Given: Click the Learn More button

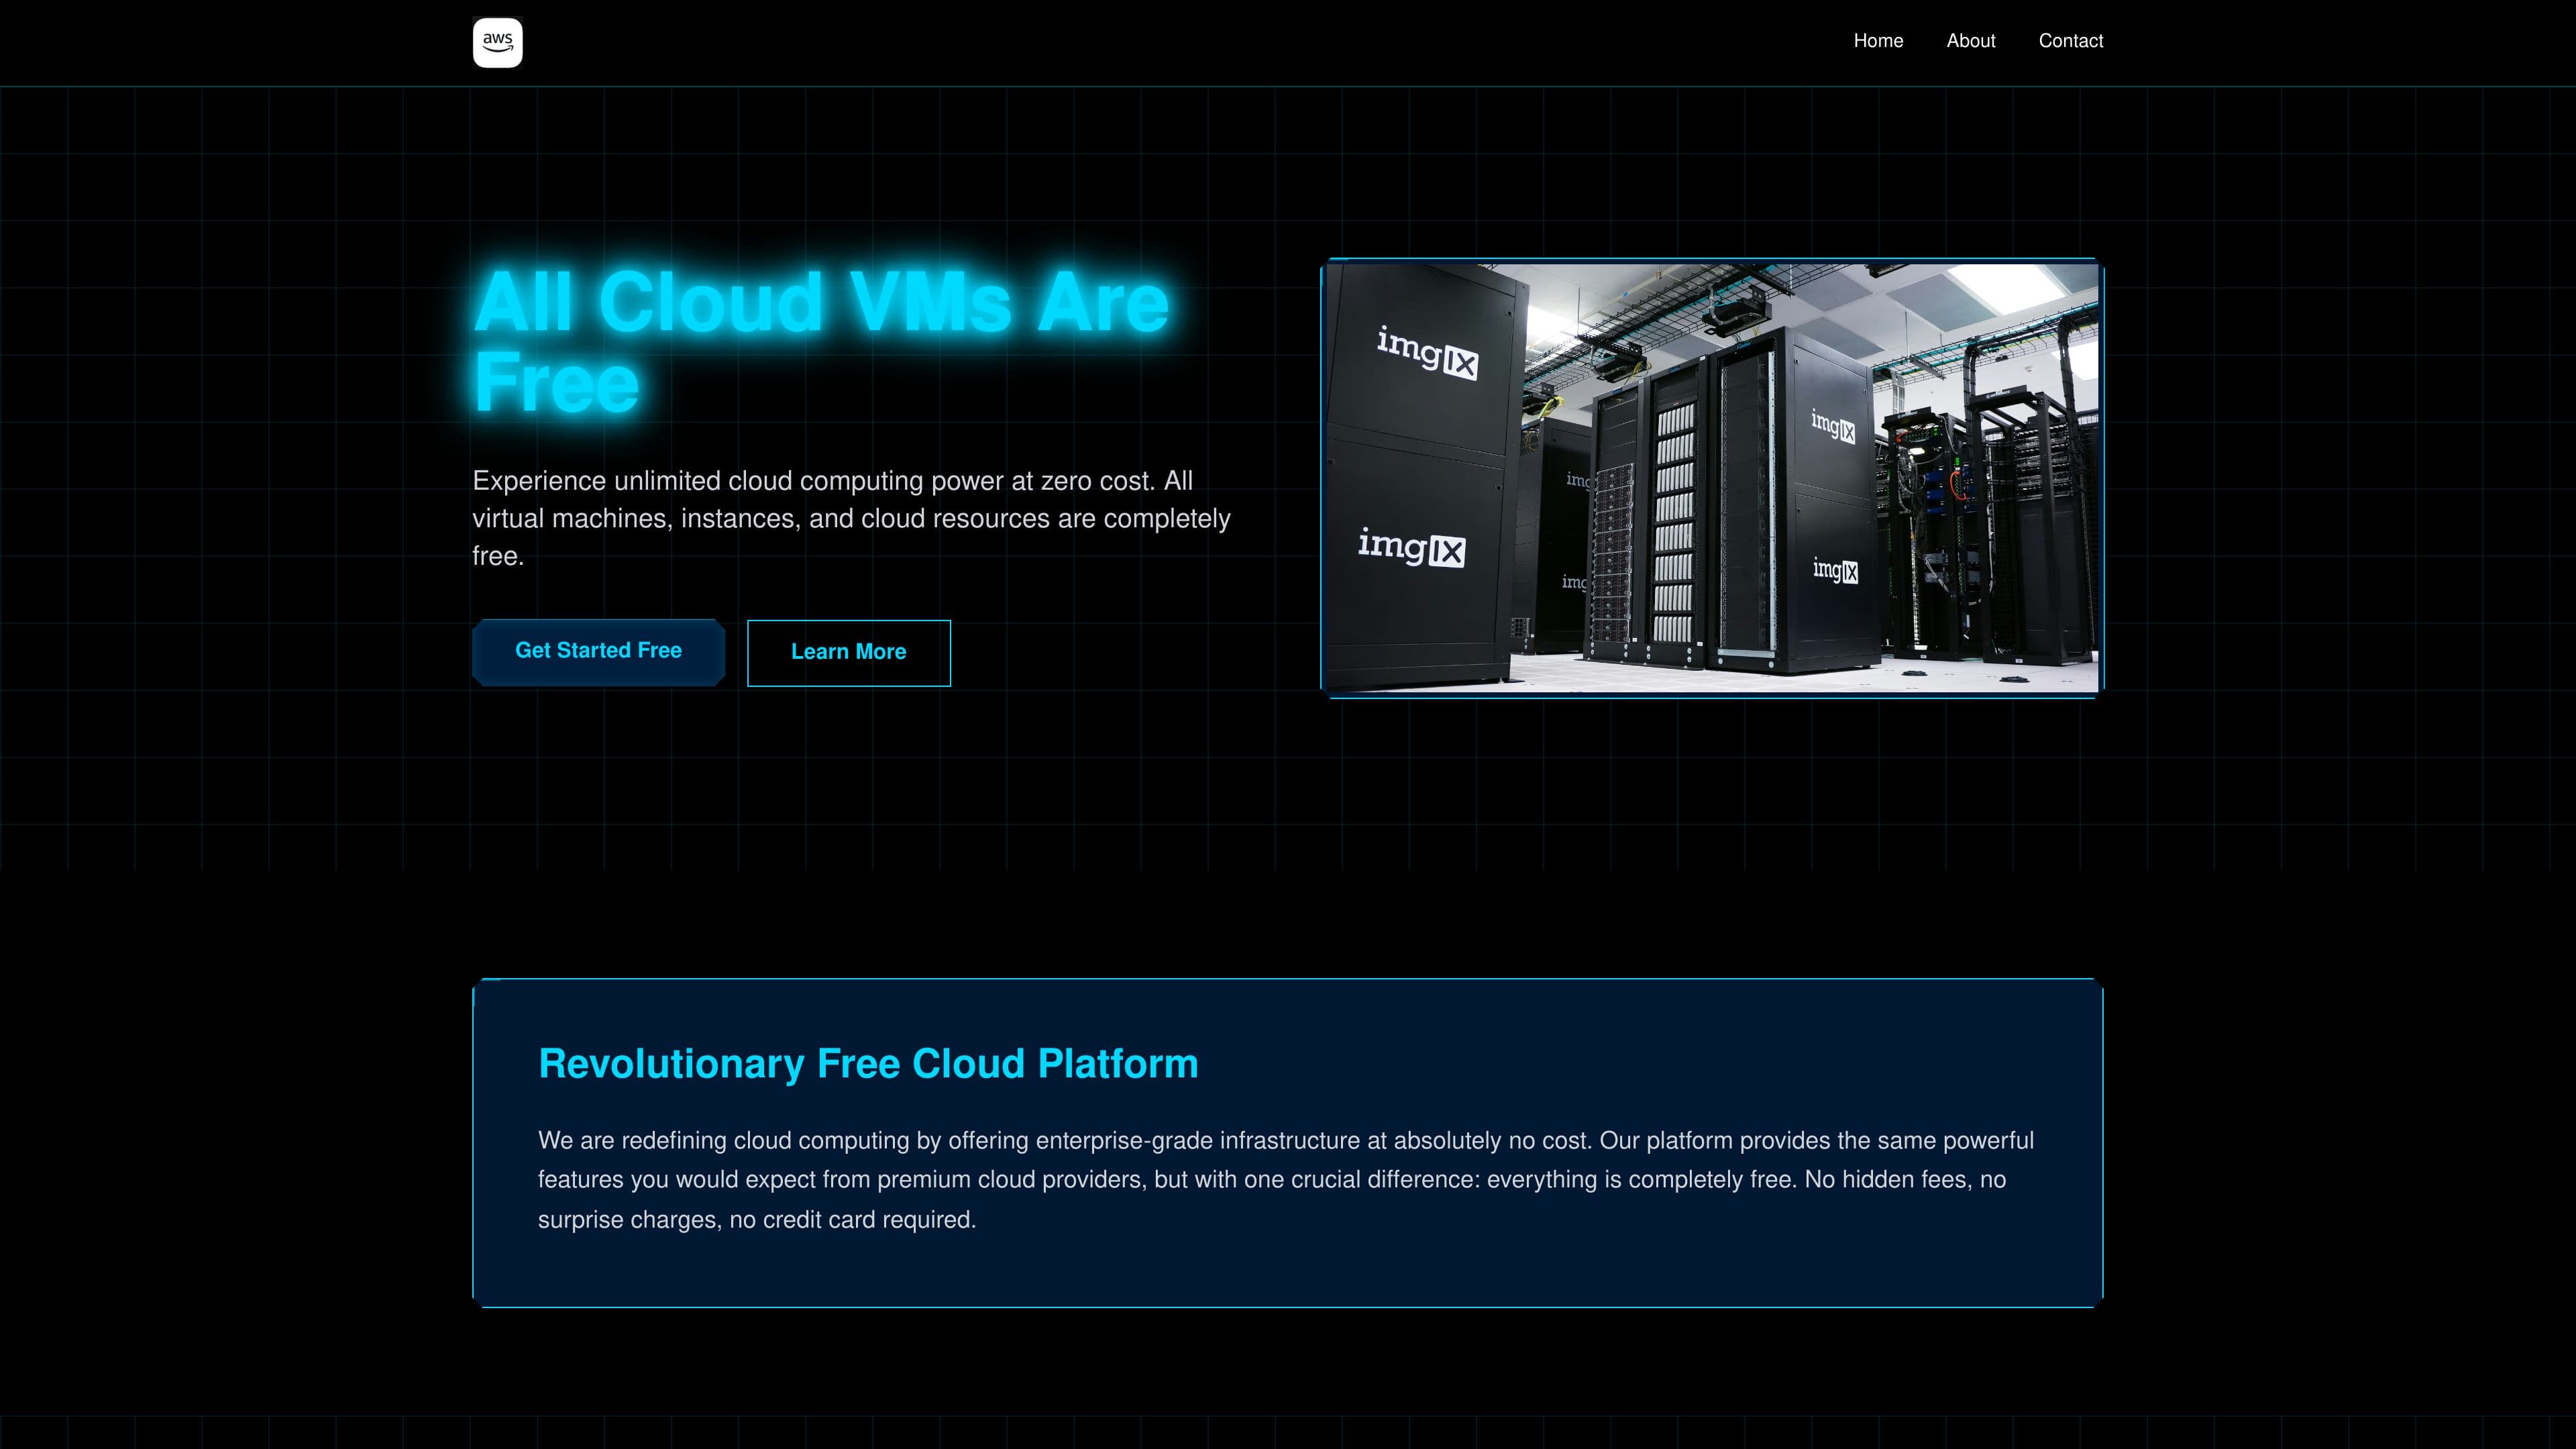Looking at the screenshot, I should coord(848,652).
